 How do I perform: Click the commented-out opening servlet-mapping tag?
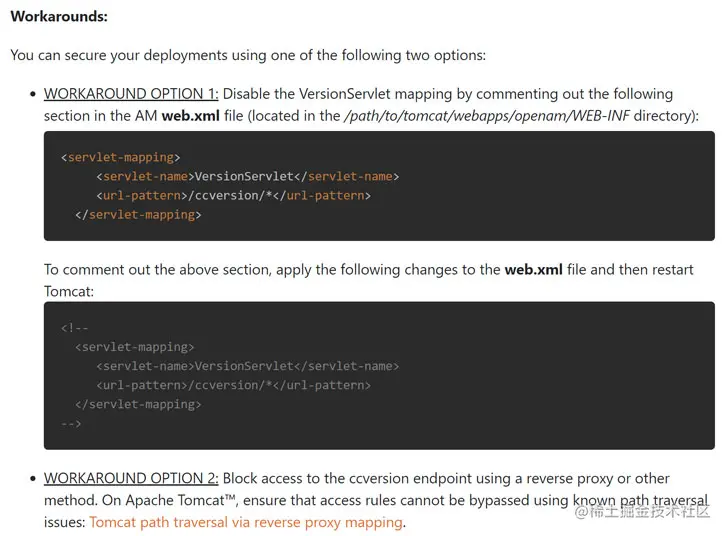coord(134,347)
